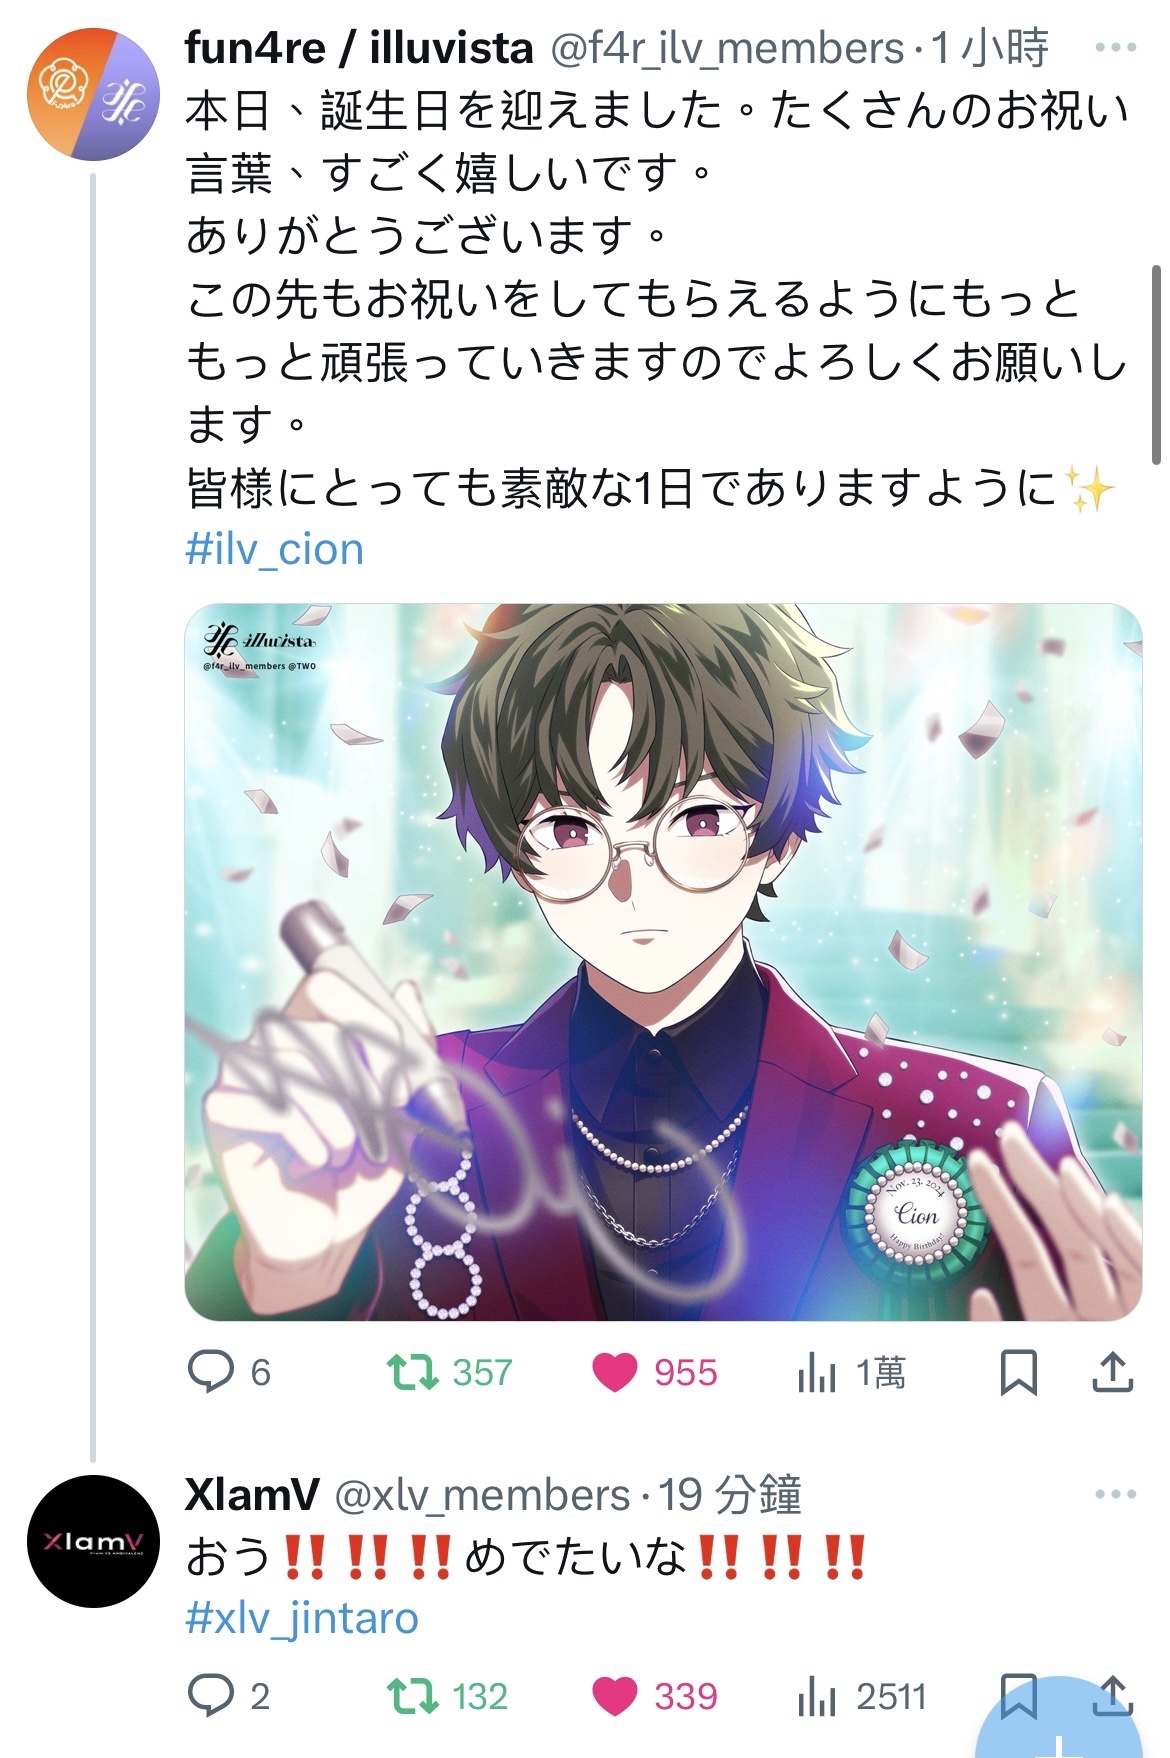Open more options menu for XlamV reply

[1115, 1494]
